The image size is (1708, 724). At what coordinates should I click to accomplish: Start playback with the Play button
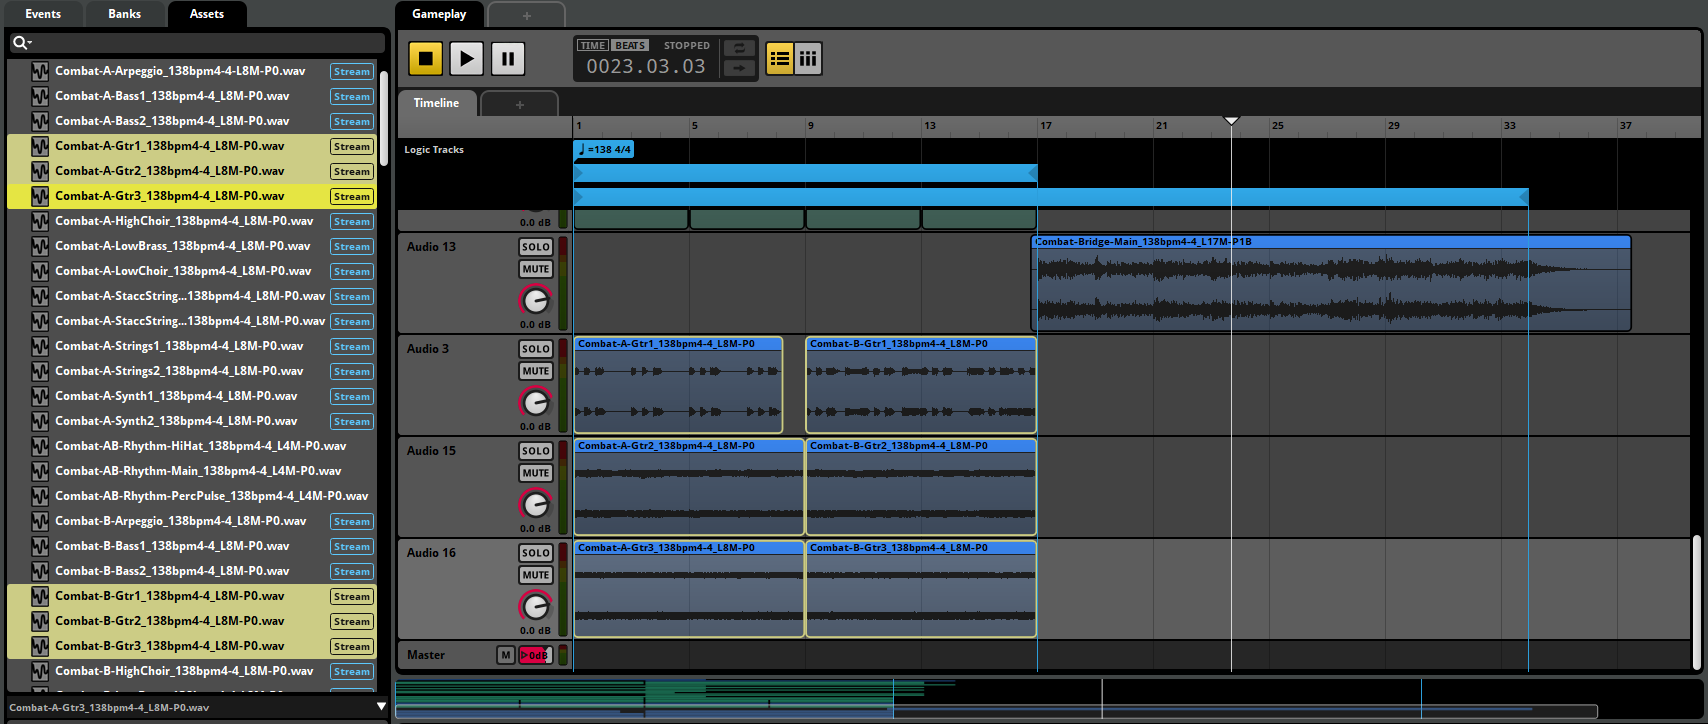pos(466,58)
